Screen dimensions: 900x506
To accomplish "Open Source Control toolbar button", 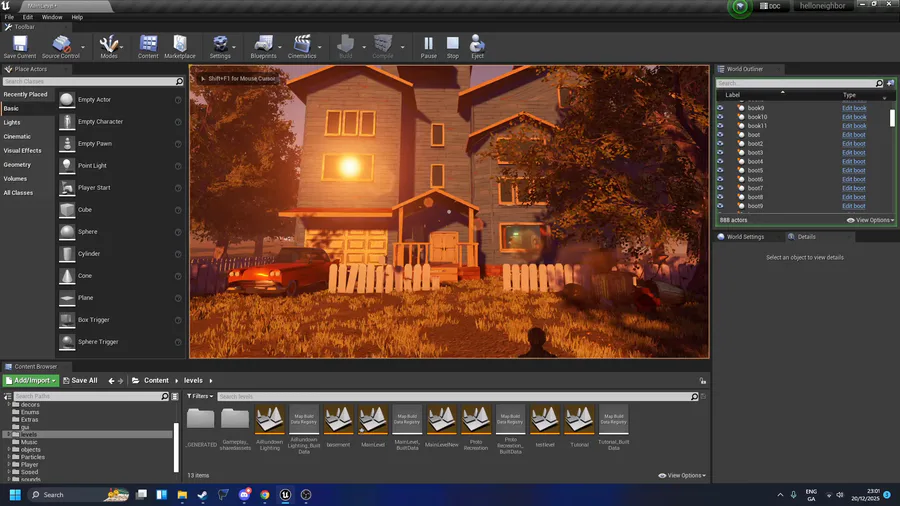I will [x=60, y=46].
